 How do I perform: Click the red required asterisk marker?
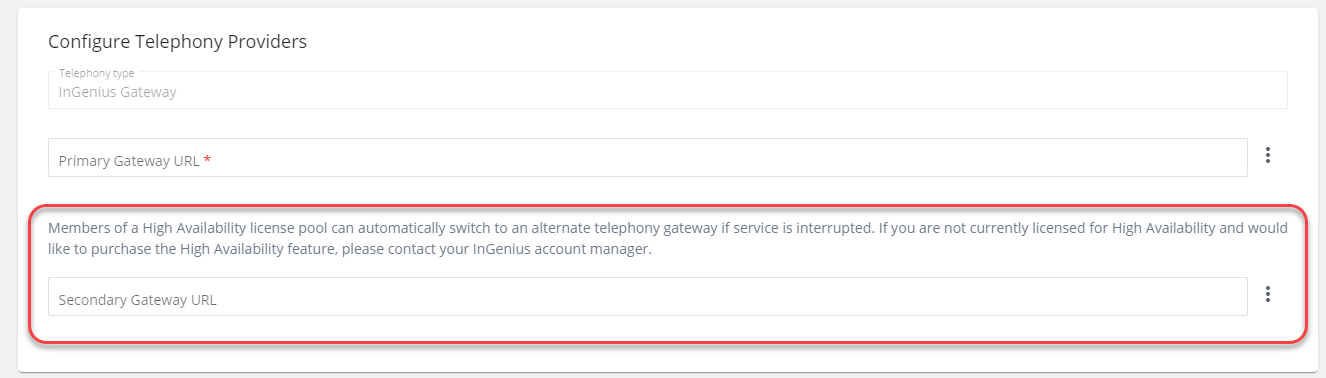[x=207, y=158]
